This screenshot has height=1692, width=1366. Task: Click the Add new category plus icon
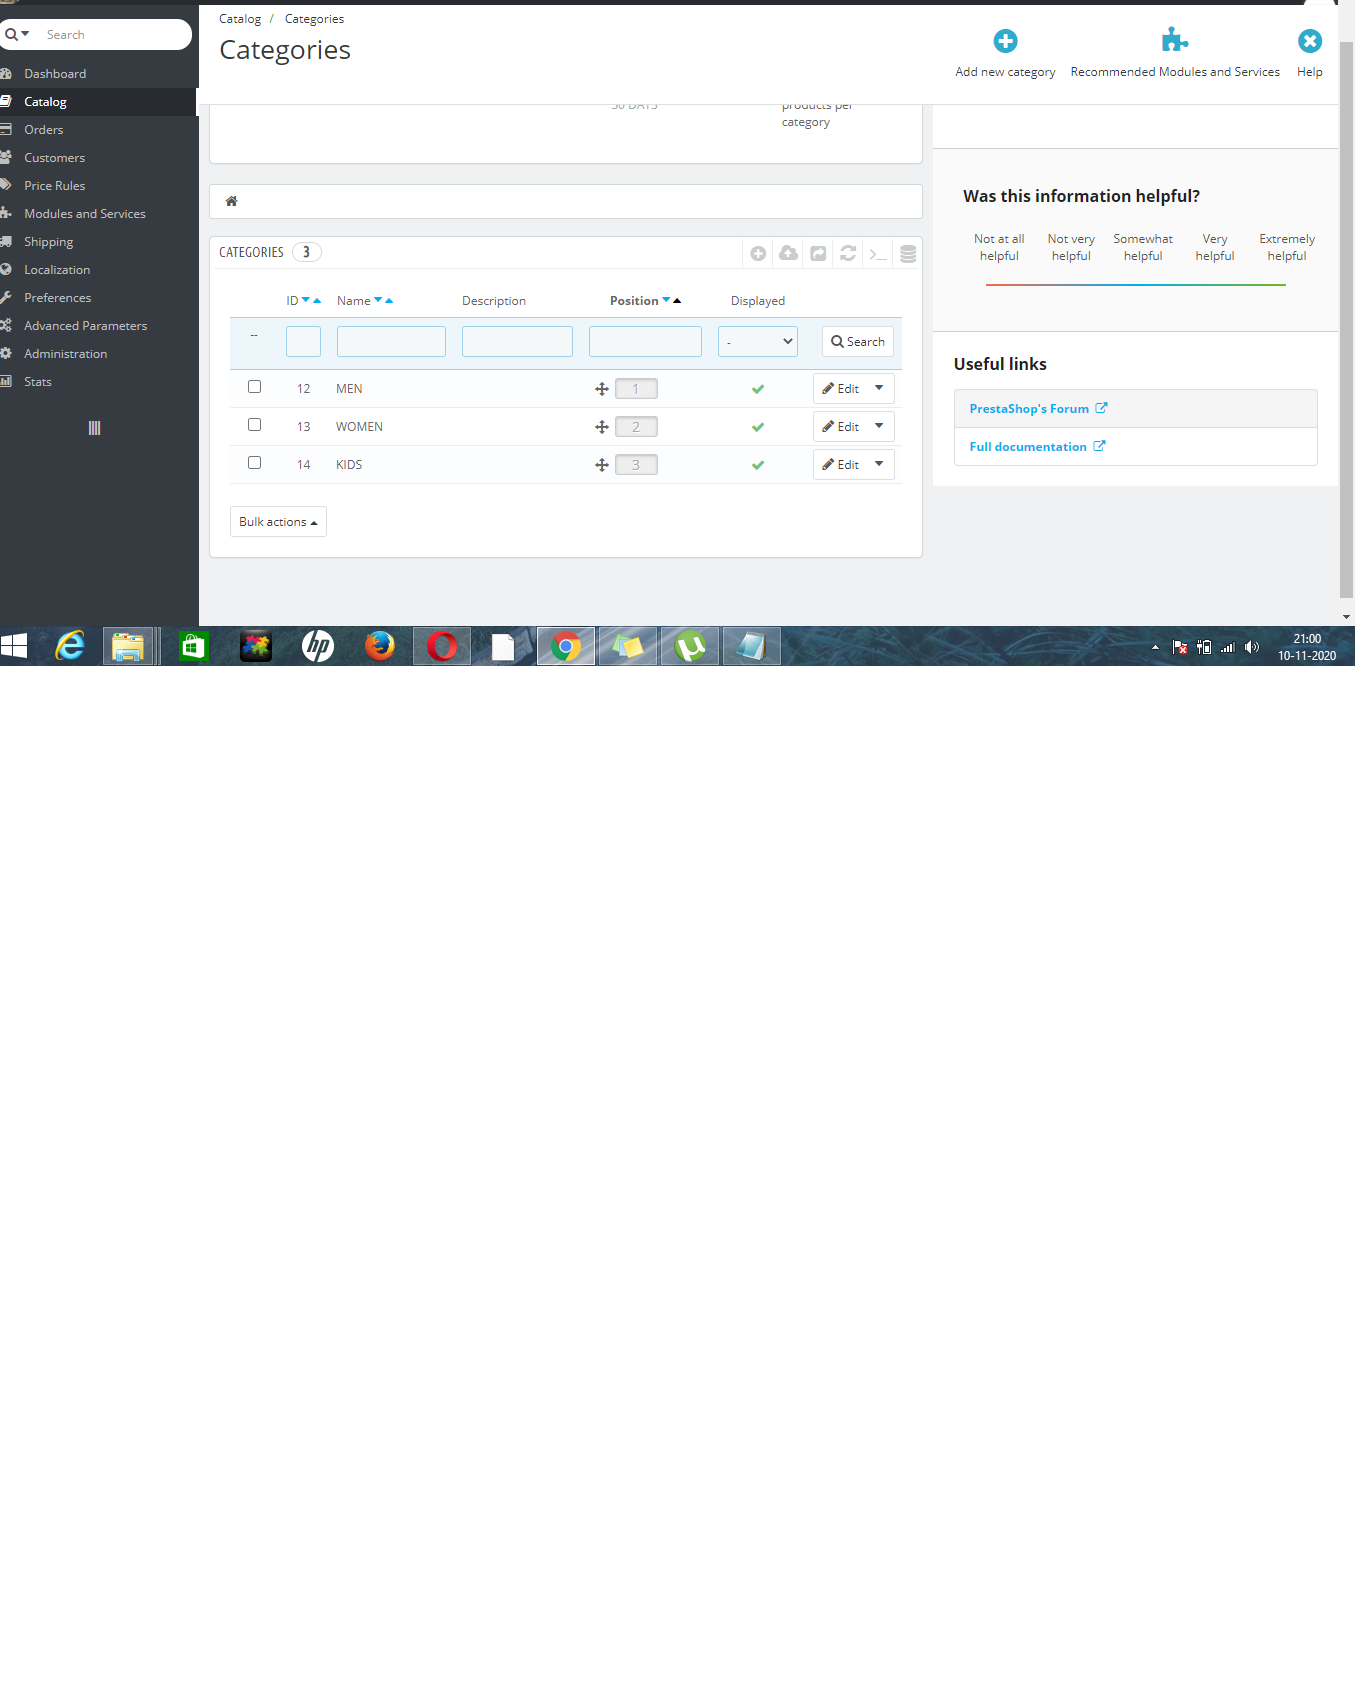tap(1005, 41)
